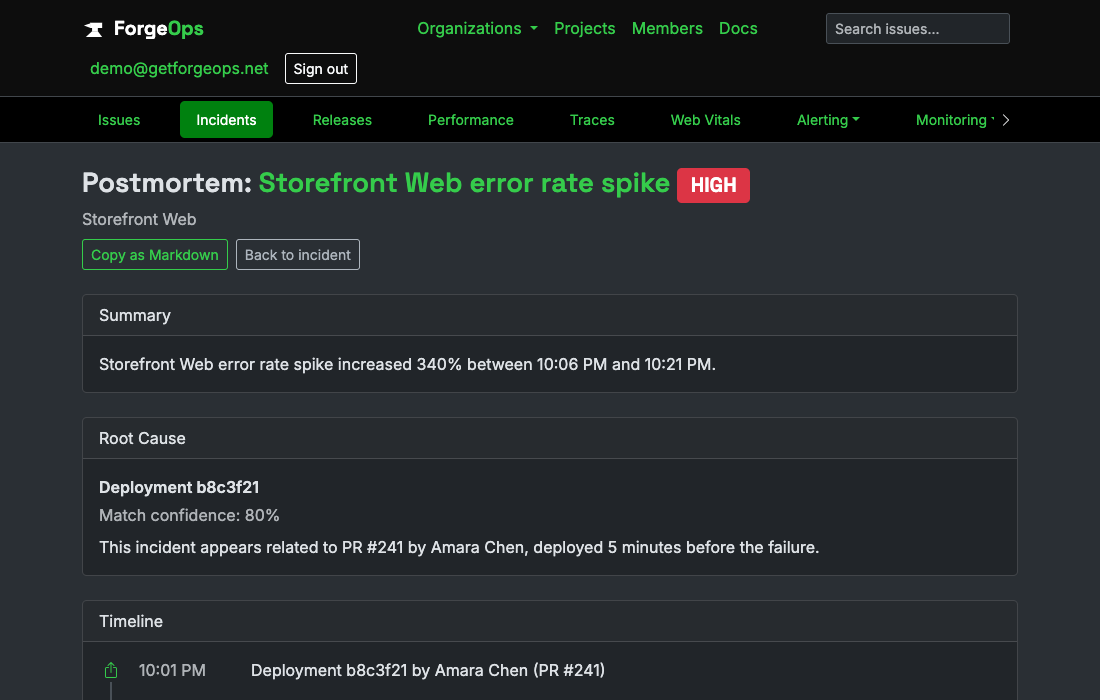The height and width of the screenshot is (700, 1100).
Task: Go back to the incident
Action: click(x=297, y=255)
